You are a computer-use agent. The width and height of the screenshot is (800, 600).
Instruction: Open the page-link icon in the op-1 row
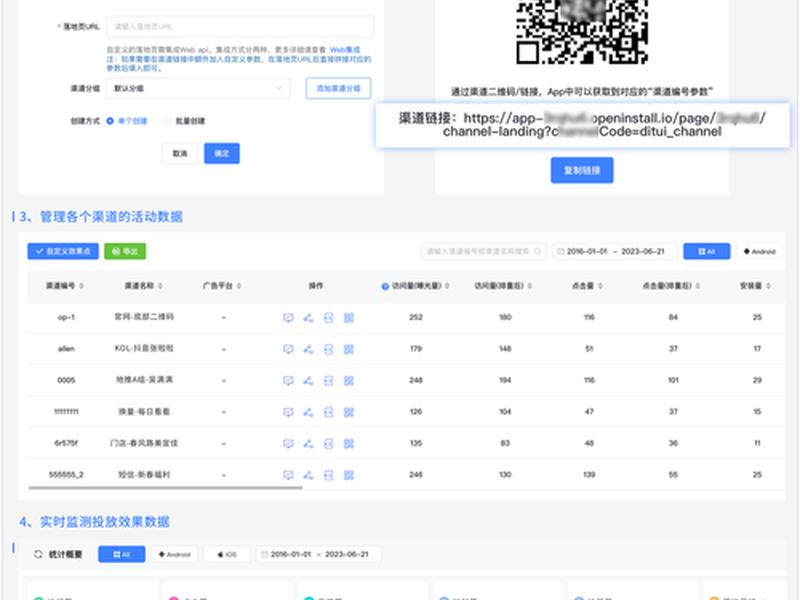point(329,318)
